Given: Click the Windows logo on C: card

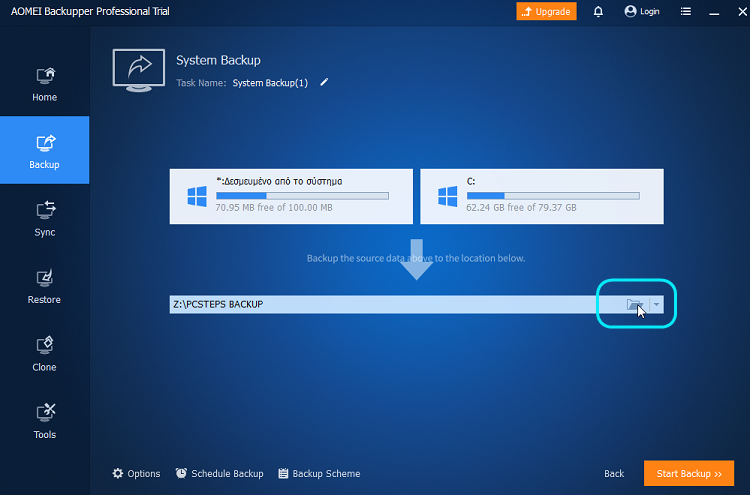Looking at the screenshot, I should [x=448, y=197].
